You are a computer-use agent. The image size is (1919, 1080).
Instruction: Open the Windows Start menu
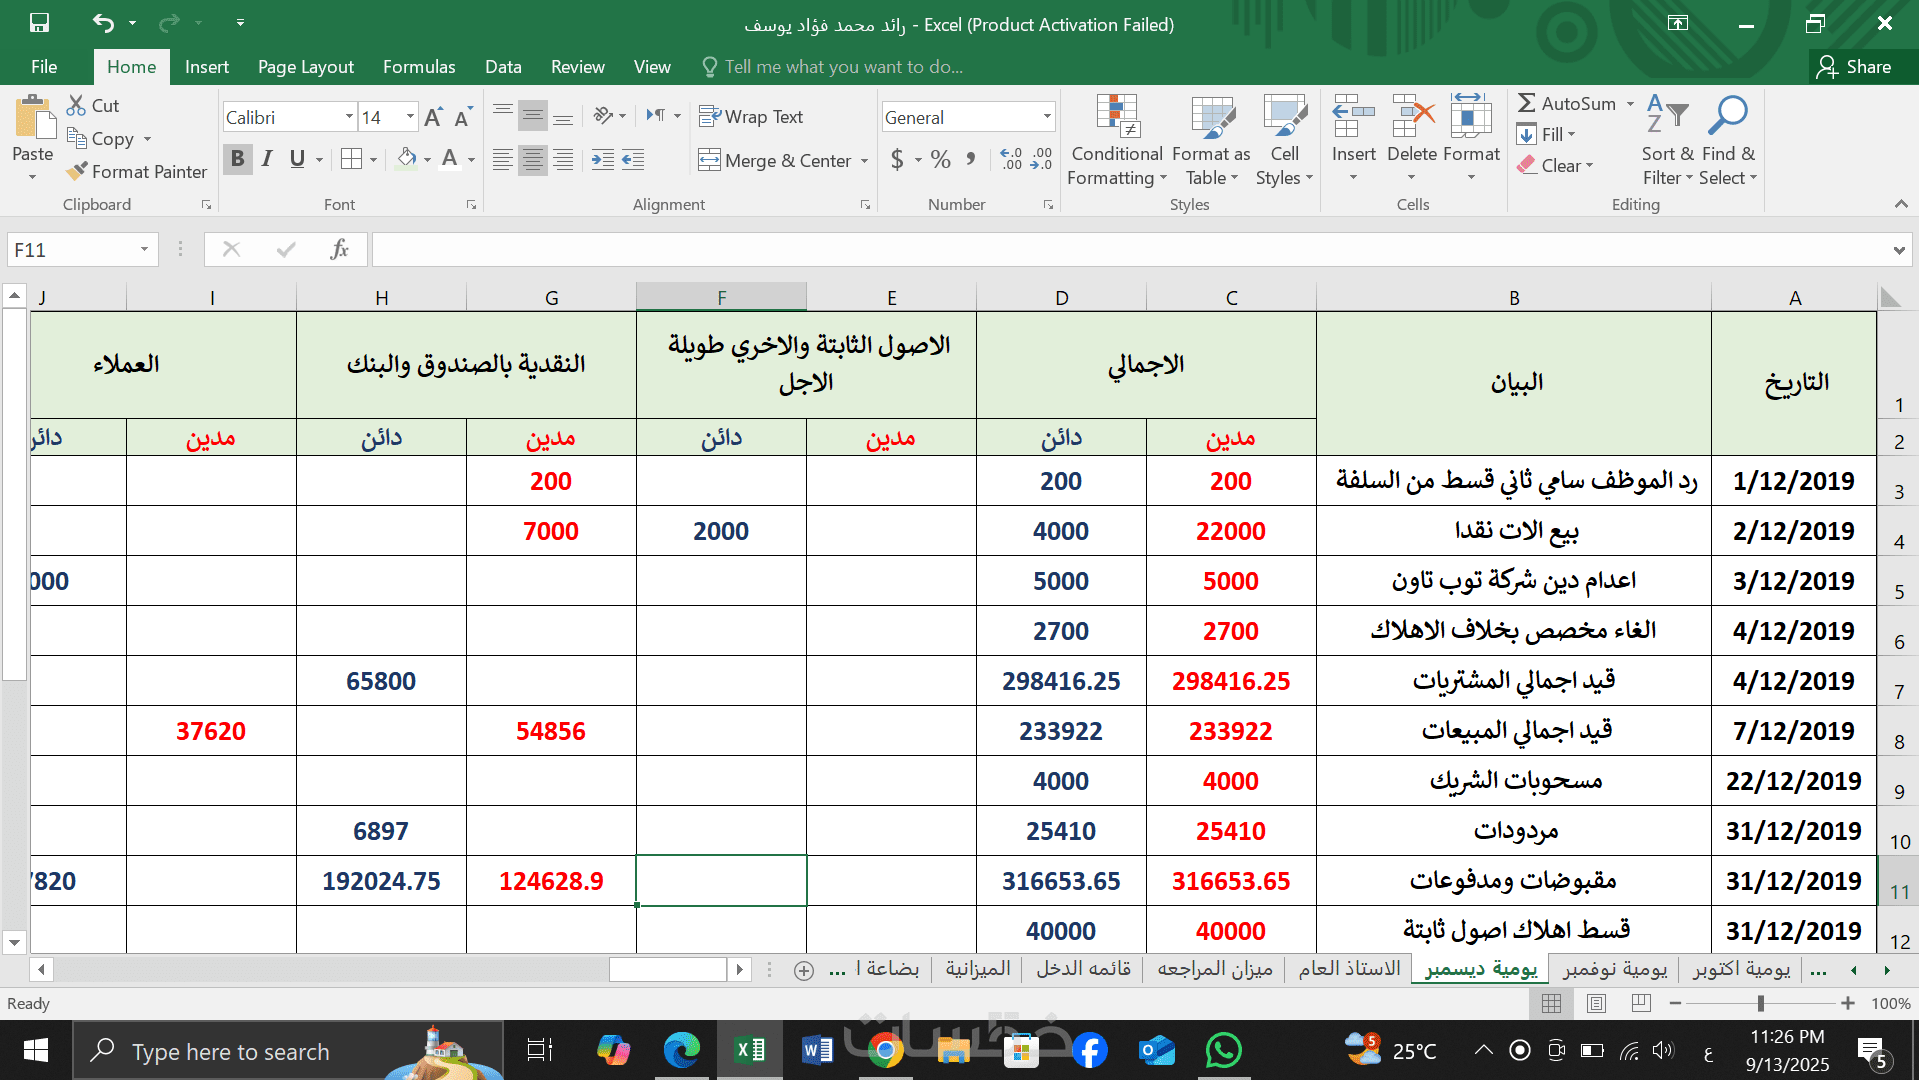pos(36,1050)
